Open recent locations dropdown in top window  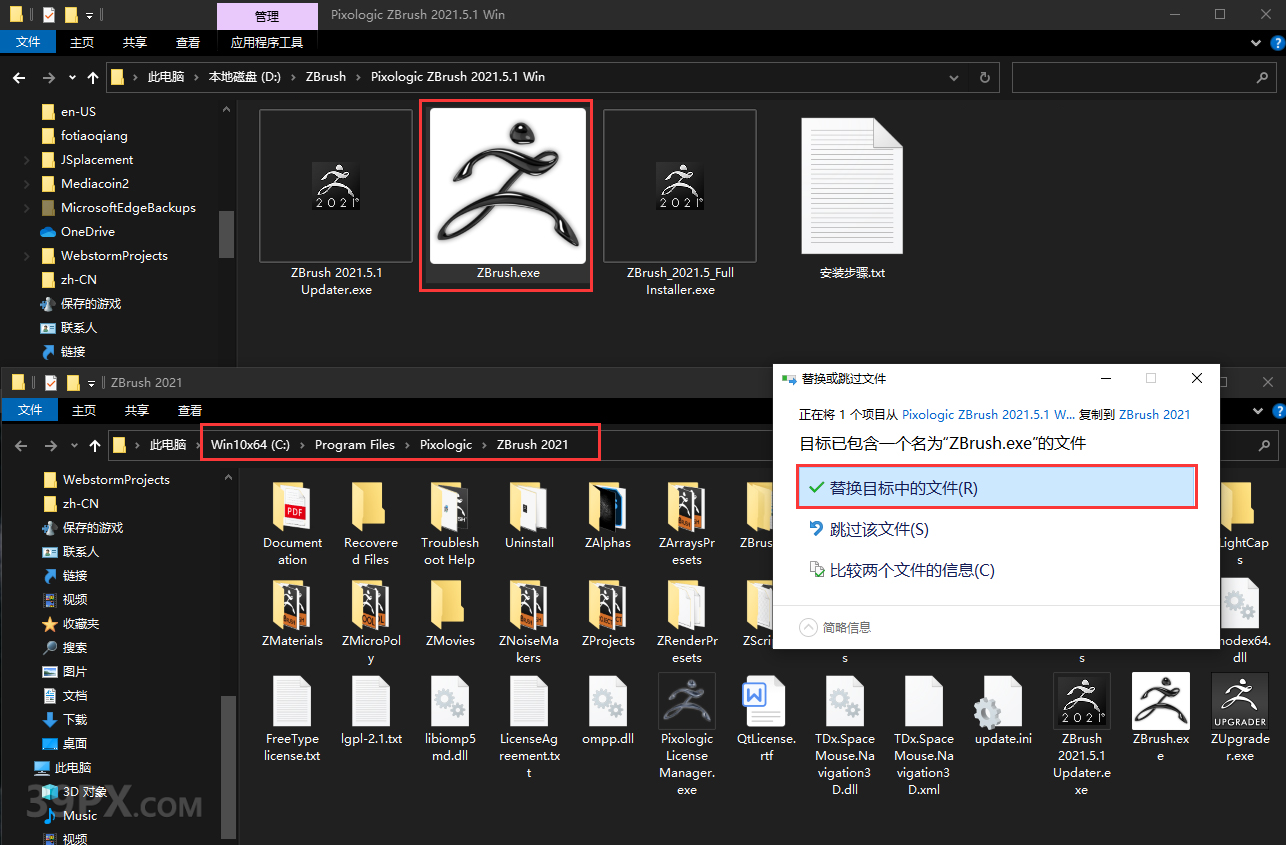coord(72,77)
